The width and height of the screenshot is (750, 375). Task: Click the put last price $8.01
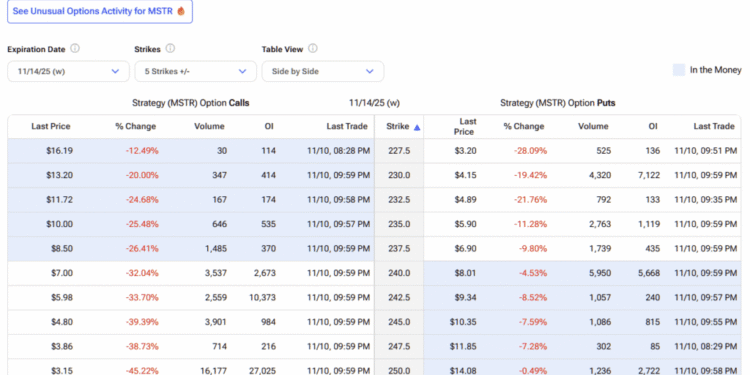(465, 273)
